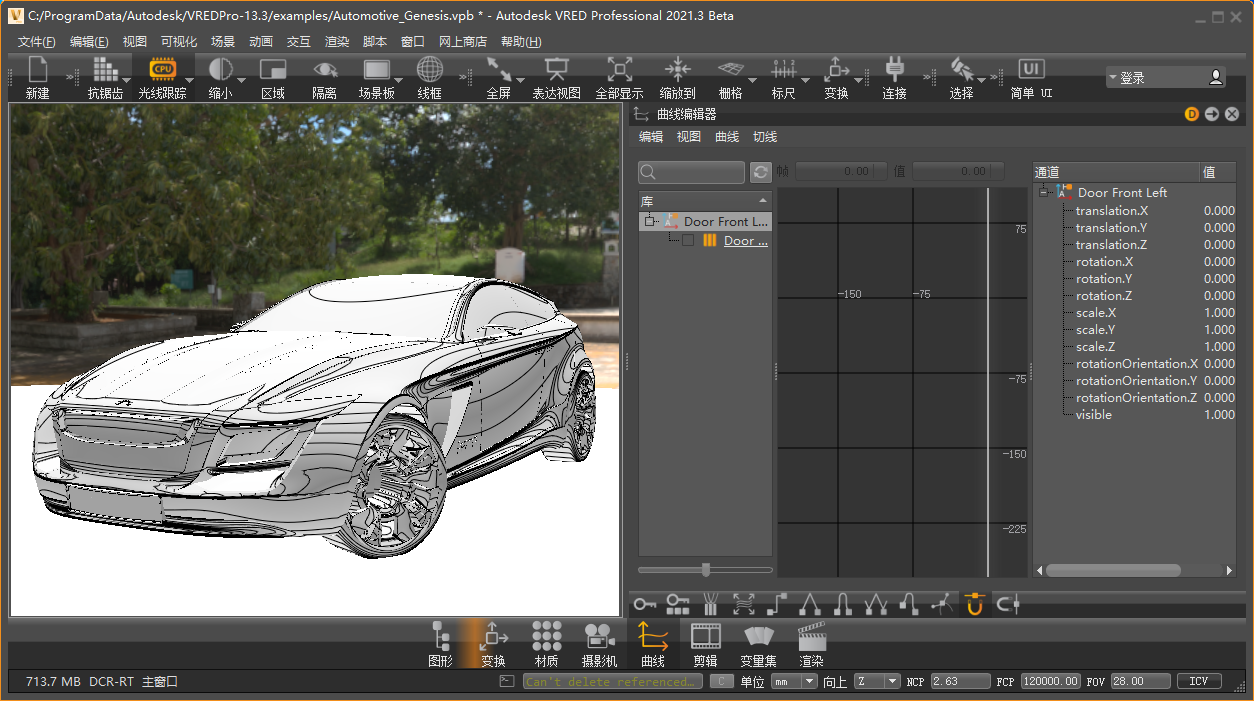Screen dimensions: 1254x701
Task: Open the 可视化 menu in menu bar
Action: [179, 42]
